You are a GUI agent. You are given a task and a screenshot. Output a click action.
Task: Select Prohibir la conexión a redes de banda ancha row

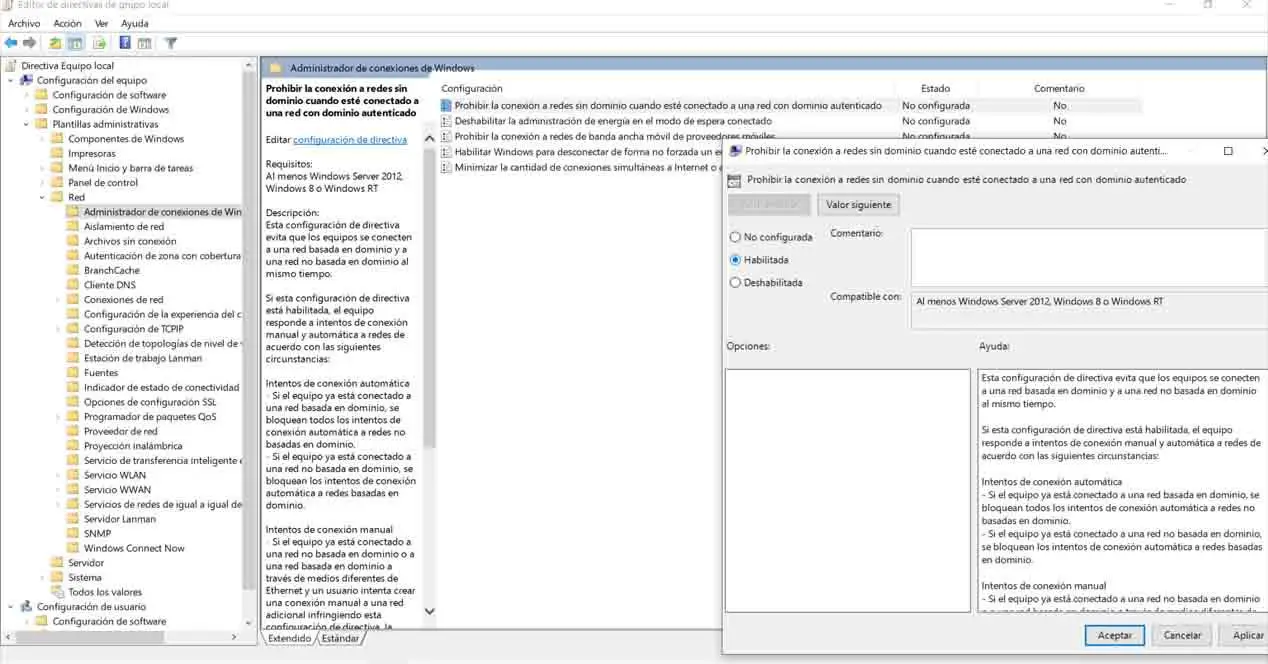pyautogui.click(x=614, y=136)
